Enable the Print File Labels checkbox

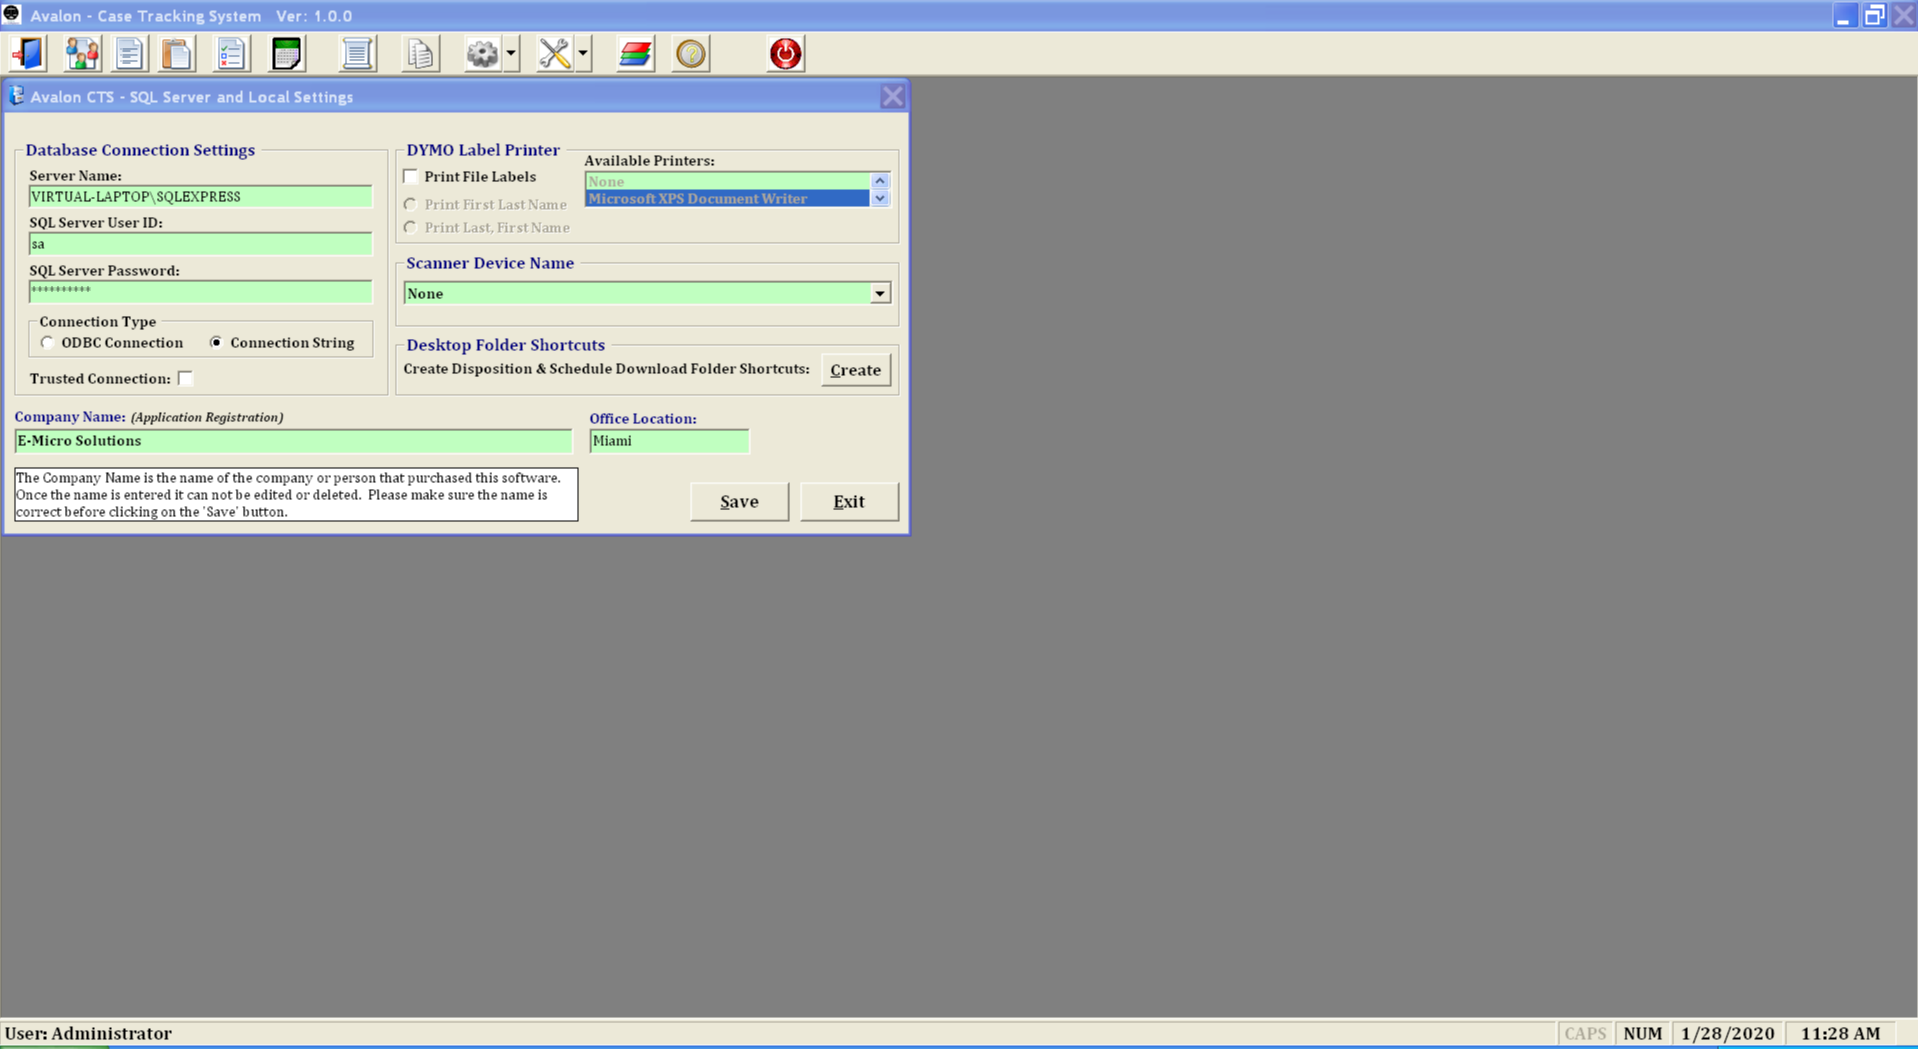pyautogui.click(x=410, y=177)
